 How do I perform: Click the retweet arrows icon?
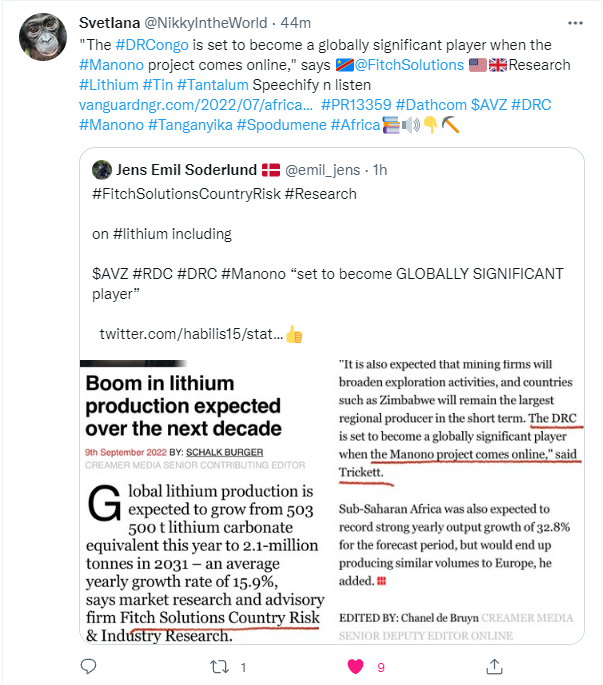tap(219, 667)
